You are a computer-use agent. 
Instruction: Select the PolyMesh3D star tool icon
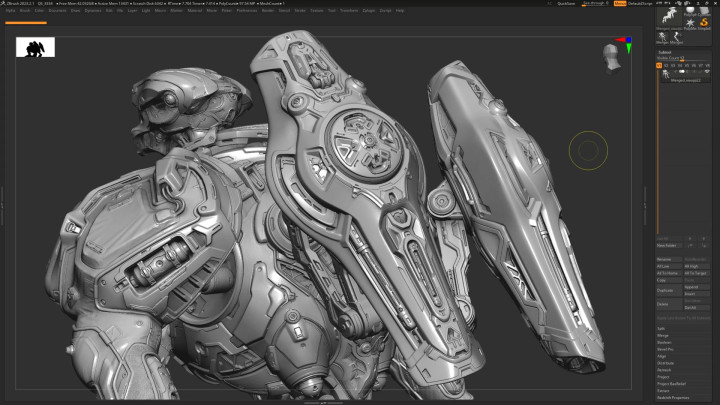pos(689,23)
